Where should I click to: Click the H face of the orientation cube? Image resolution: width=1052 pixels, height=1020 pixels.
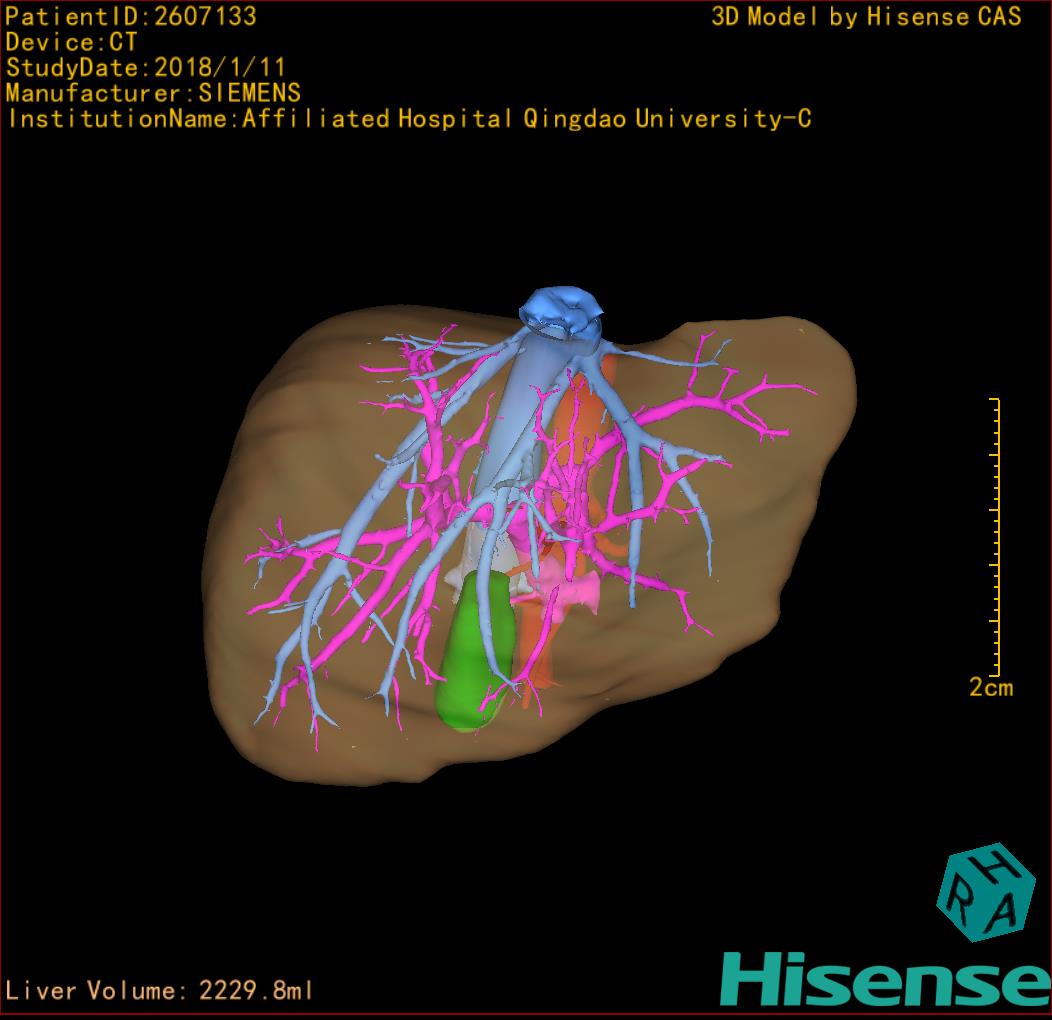(1000, 866)
